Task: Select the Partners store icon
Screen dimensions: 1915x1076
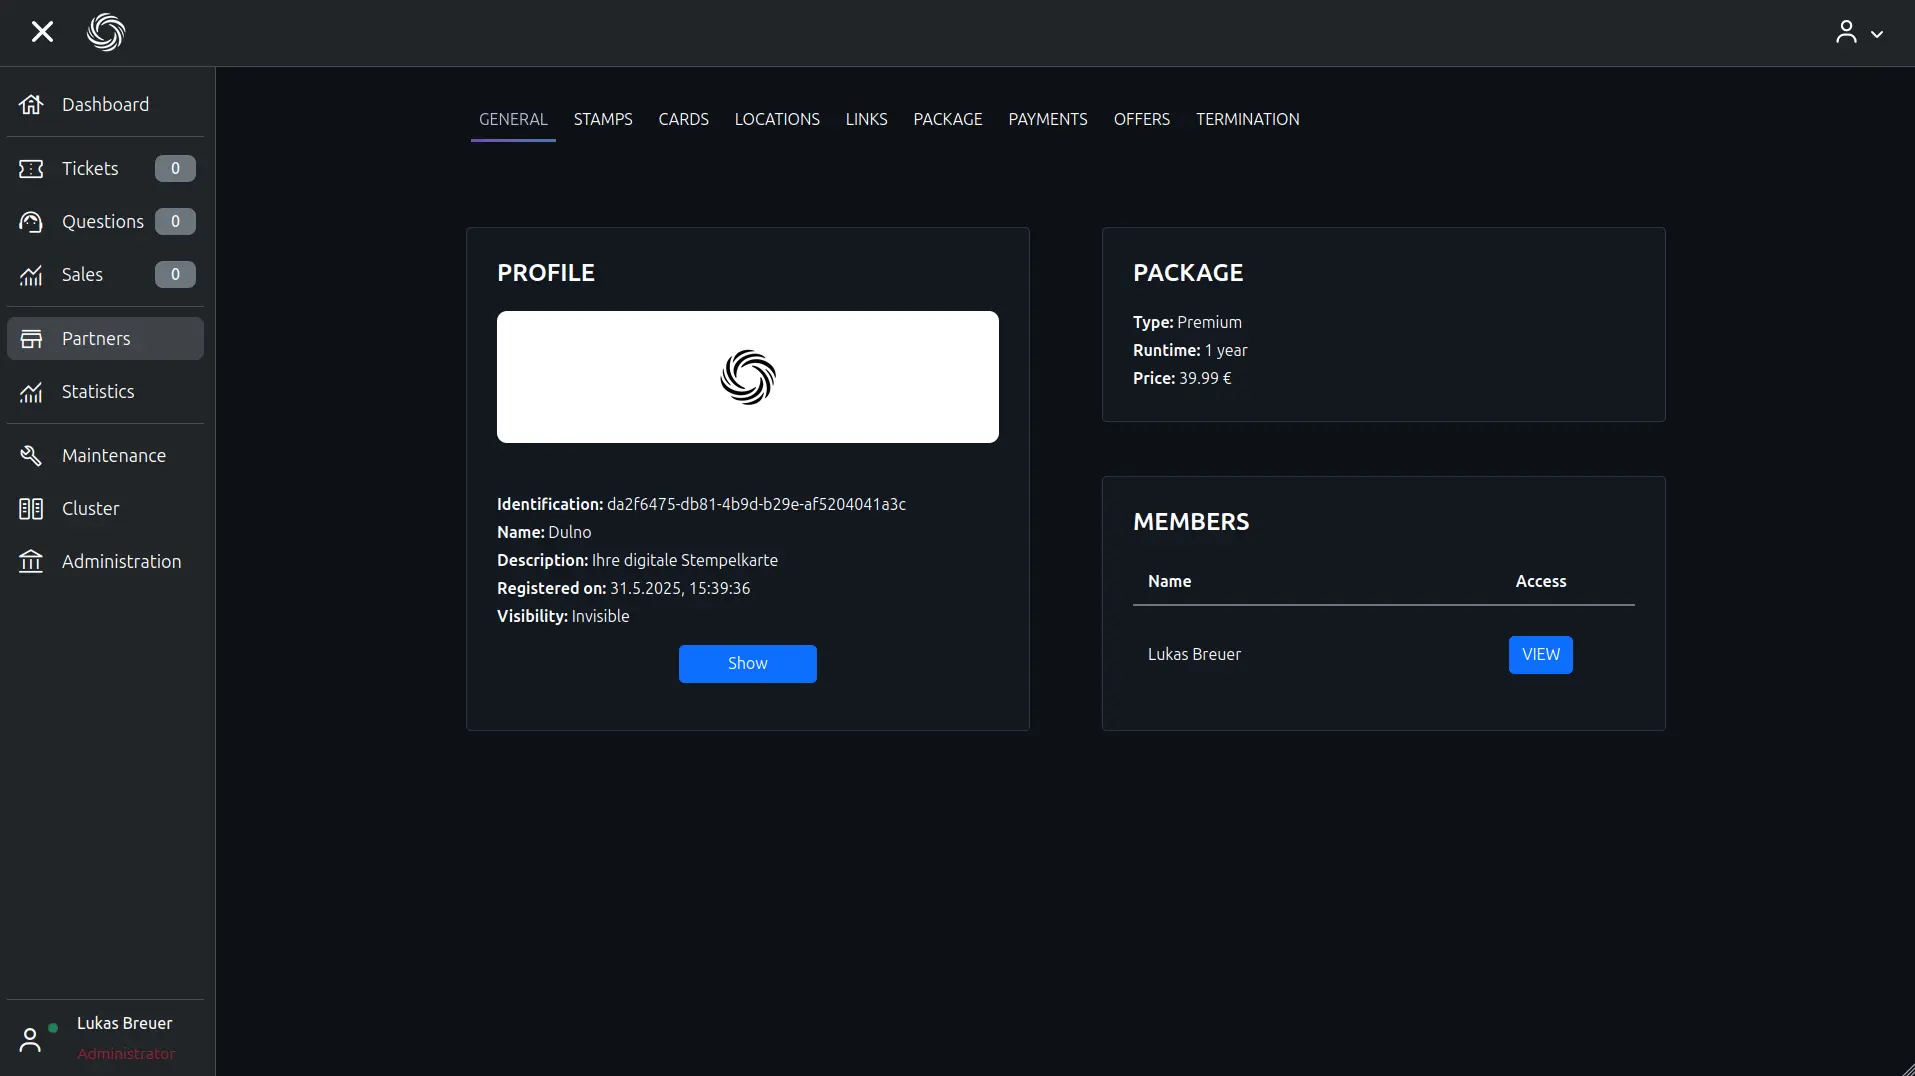Action: click(x=31, y=339)
